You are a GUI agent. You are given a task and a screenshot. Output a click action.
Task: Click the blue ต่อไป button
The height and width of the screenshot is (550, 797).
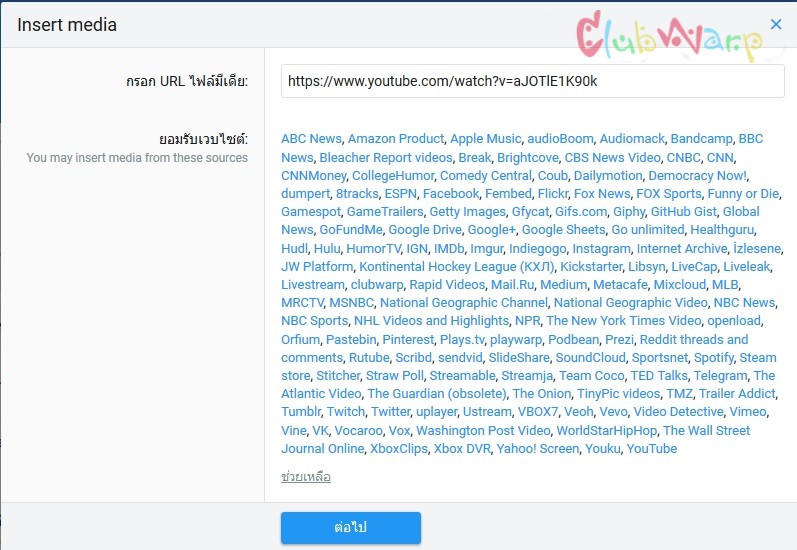click(x=351, y=528)
